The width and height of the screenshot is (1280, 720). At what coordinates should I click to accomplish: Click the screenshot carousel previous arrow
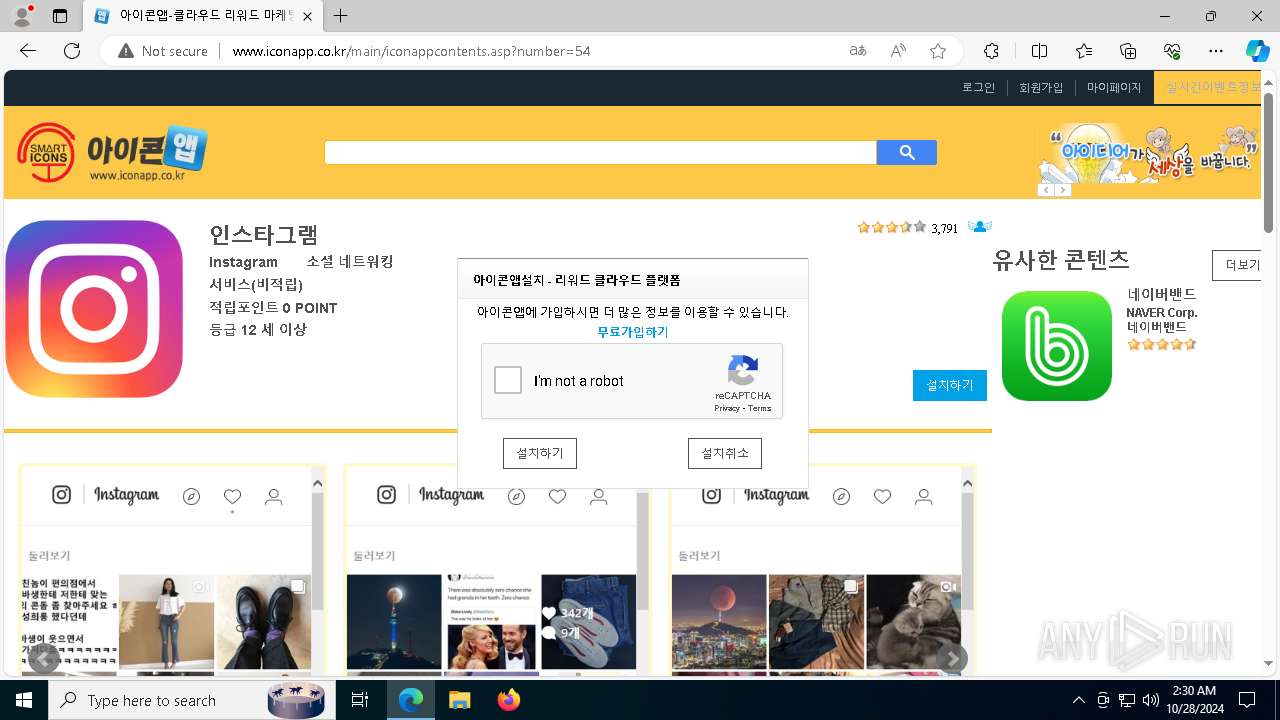pyautogui.click(x=43, y=658)
